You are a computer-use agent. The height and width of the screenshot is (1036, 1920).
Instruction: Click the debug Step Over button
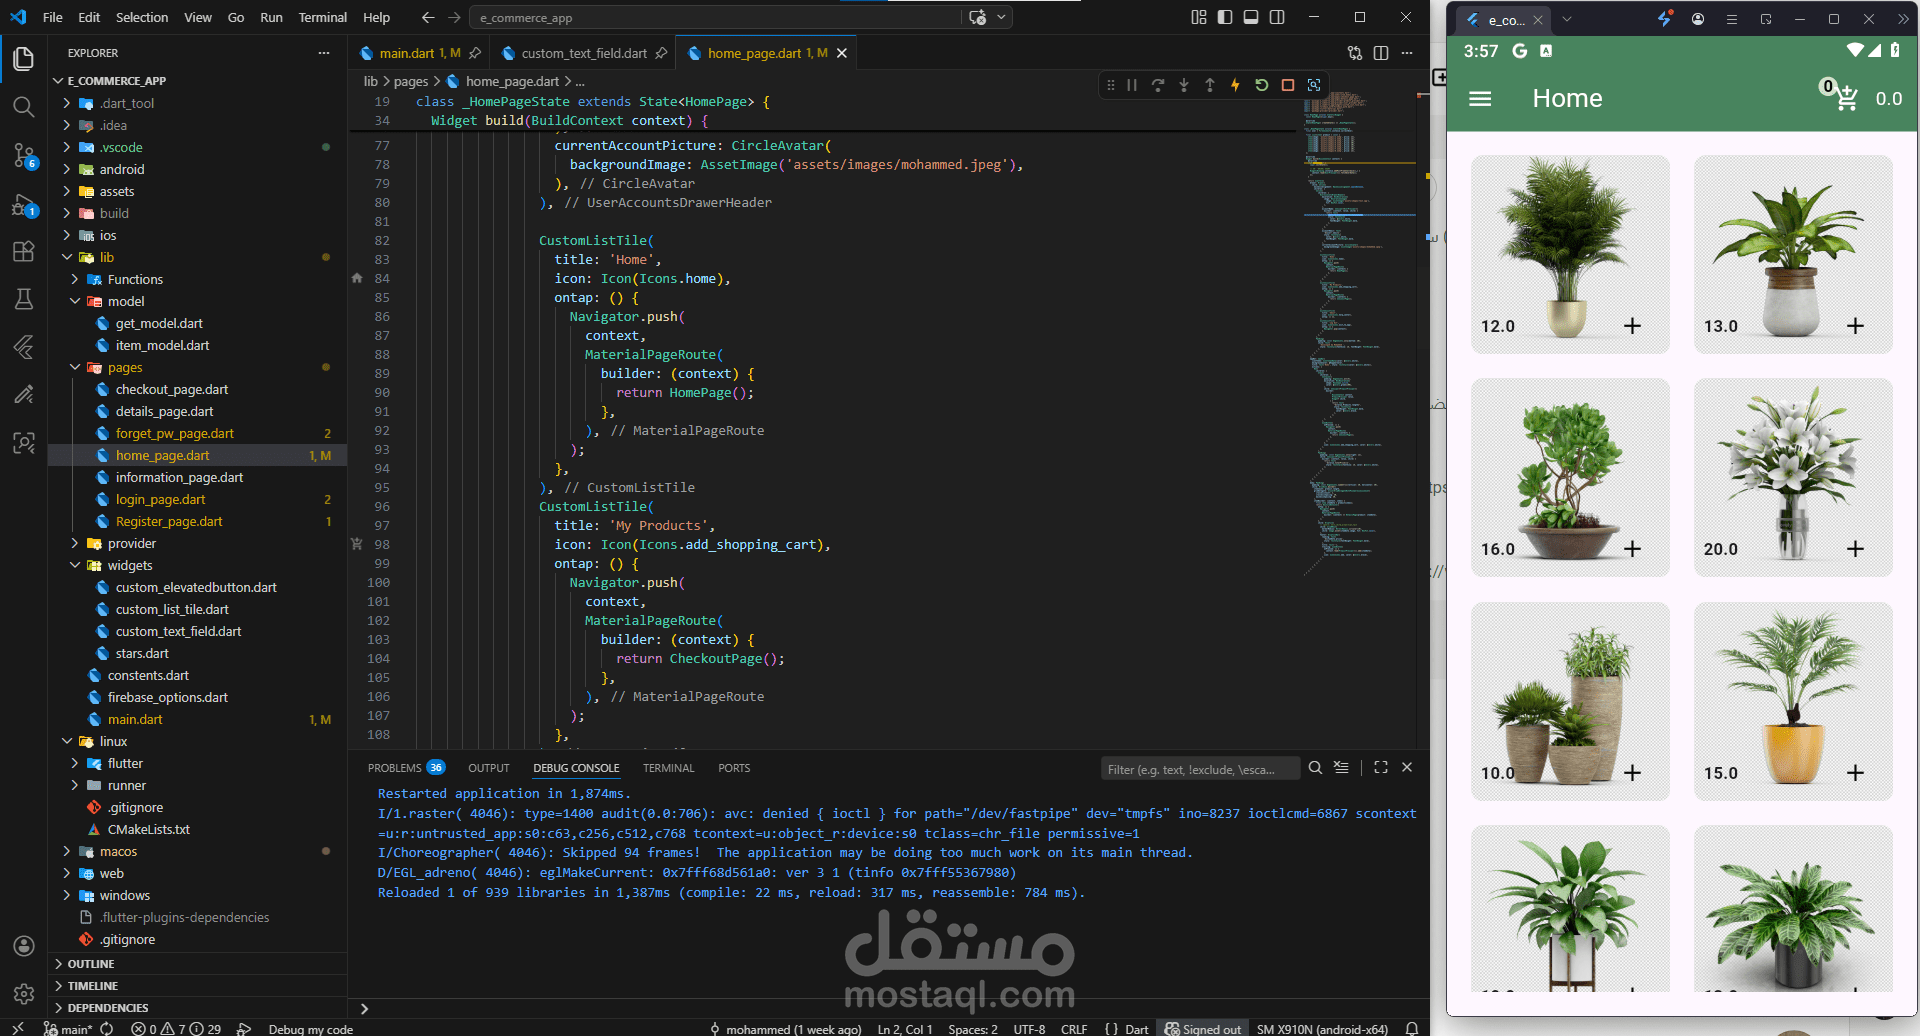point(1158,85)
